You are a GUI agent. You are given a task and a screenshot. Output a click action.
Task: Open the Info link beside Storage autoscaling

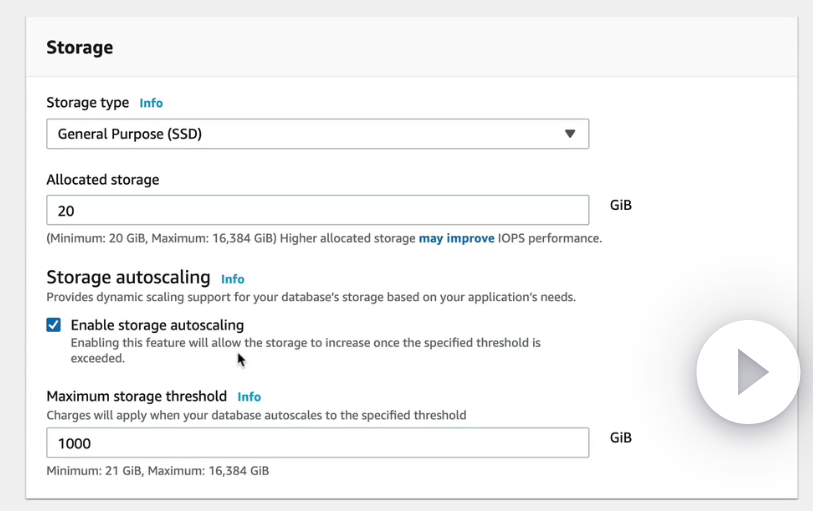pos(233,279)
